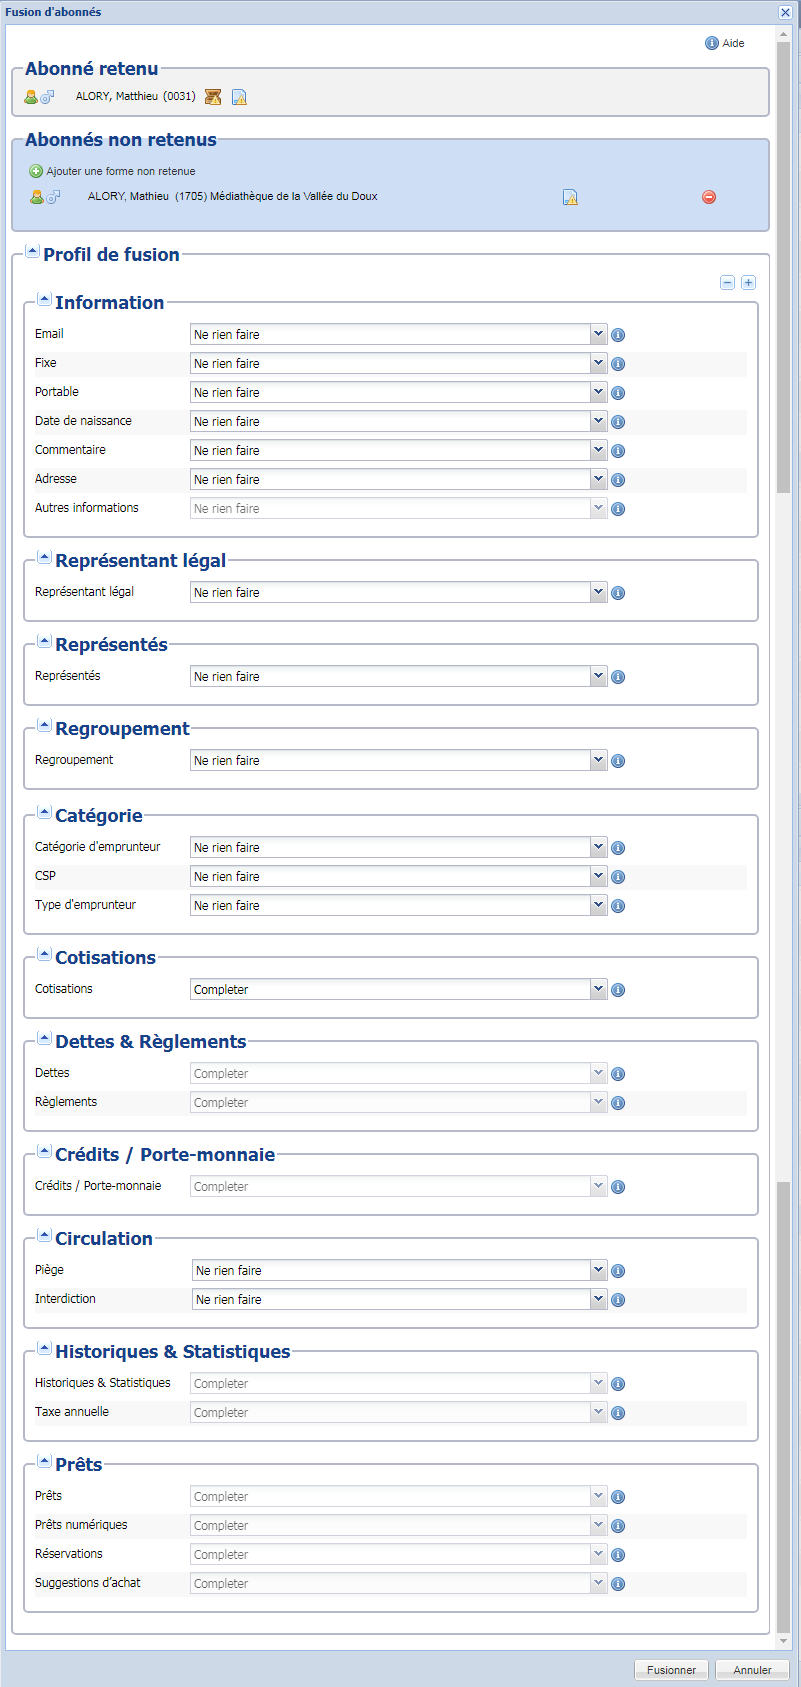Screen dimensions: 801x1687
Task: Show info for the Représentés field
Action: point(618,677)
